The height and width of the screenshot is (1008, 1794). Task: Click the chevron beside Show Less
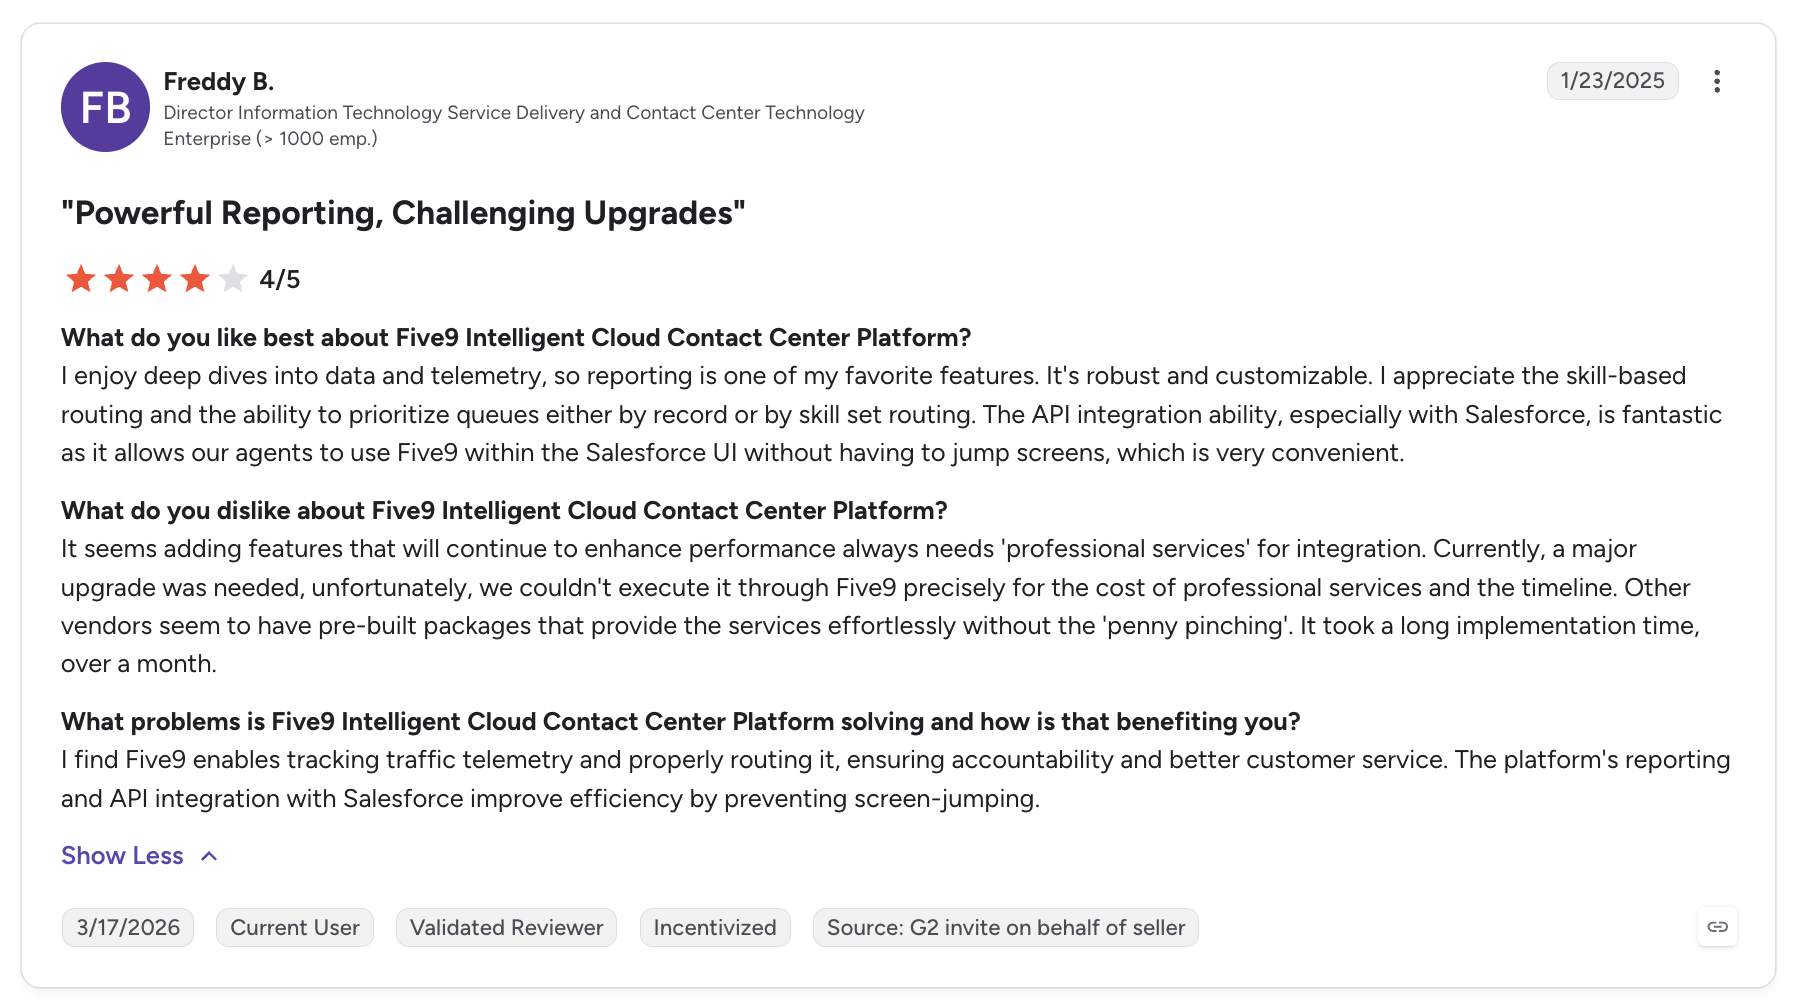(x=209, y=856)
